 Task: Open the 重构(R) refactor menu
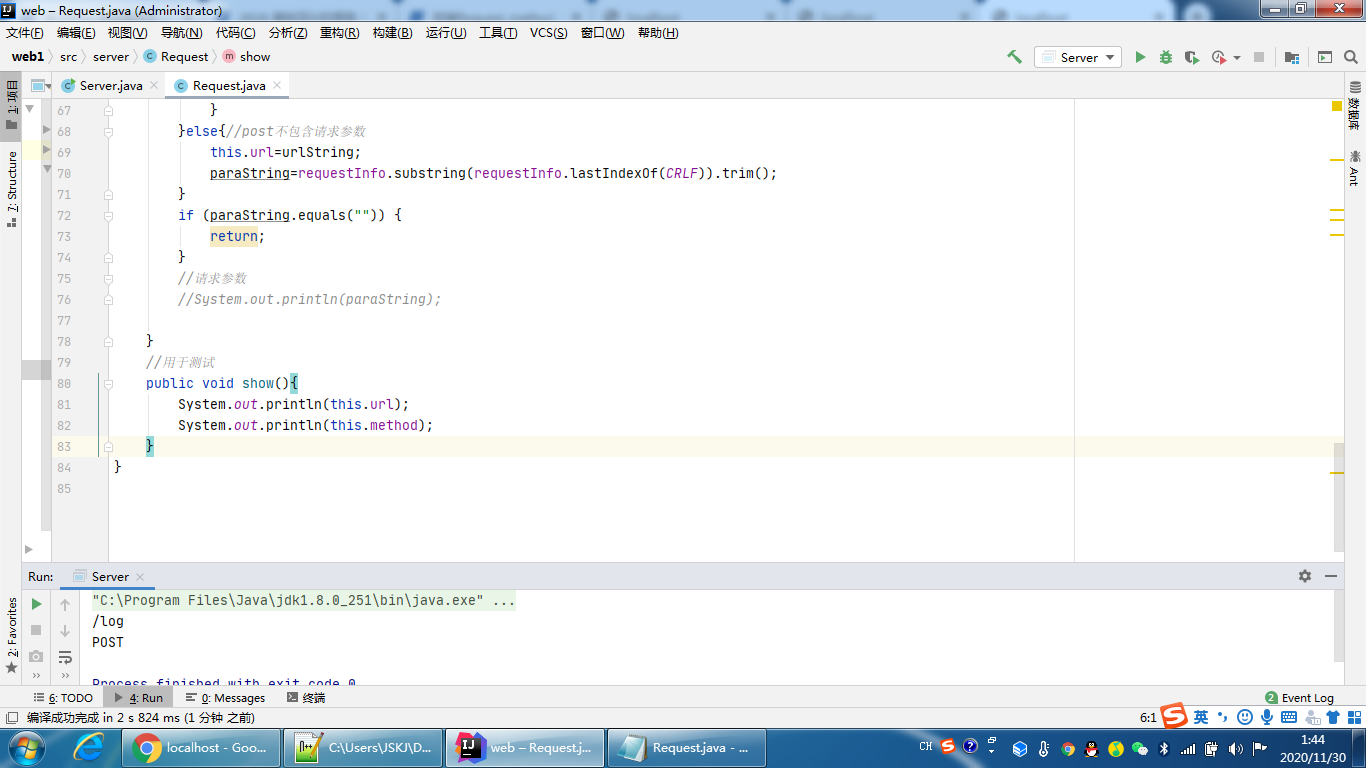tap(340, 33)
